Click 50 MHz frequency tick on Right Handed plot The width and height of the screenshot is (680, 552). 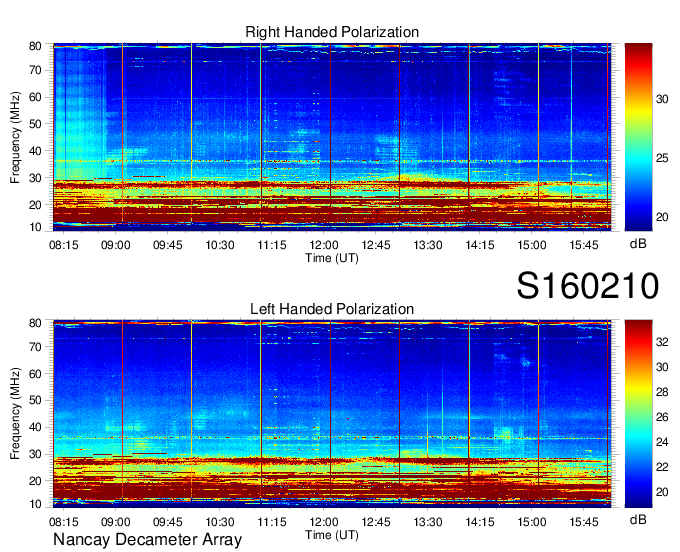point(36,124)
